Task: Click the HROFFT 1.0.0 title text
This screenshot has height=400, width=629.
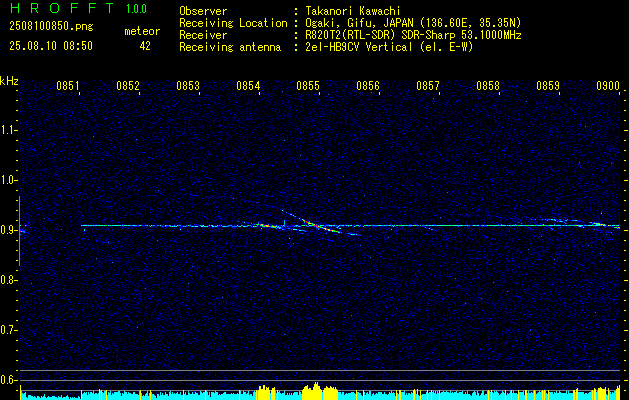Action: point(79,8)
